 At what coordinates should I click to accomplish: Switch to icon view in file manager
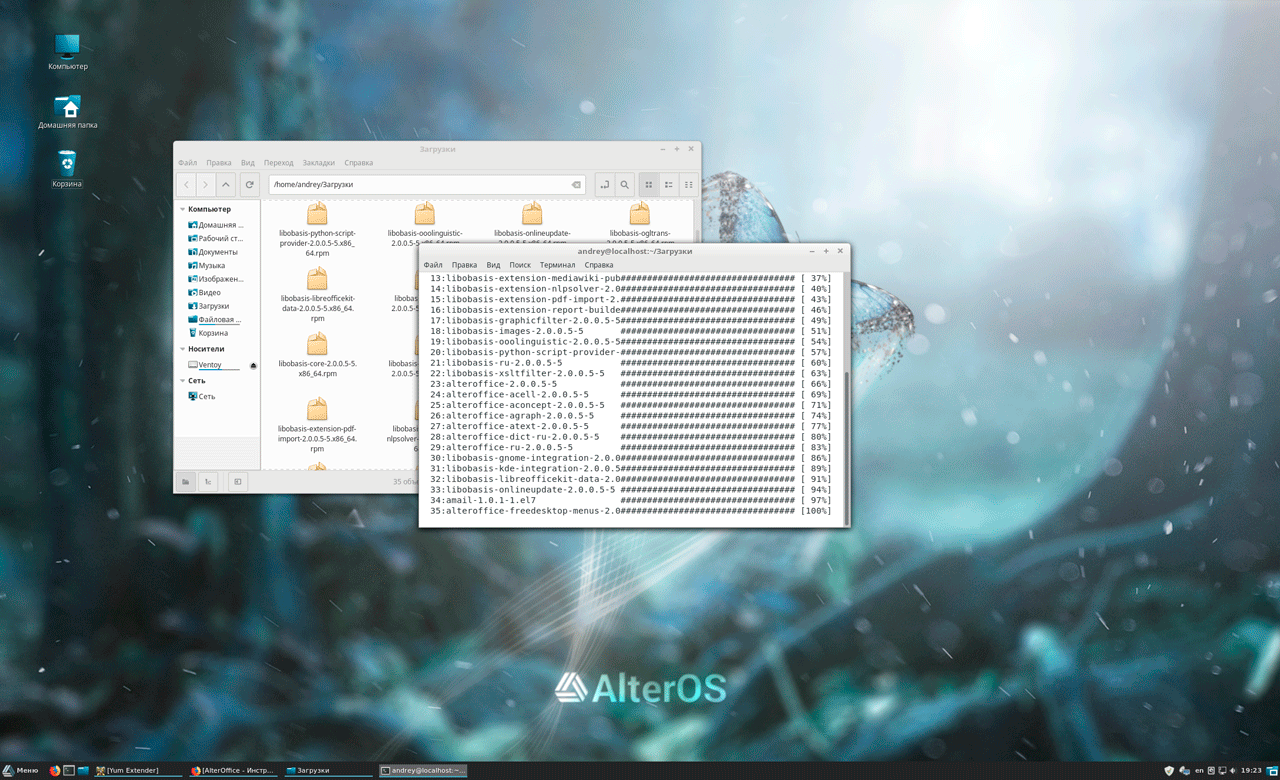[649, 185]
